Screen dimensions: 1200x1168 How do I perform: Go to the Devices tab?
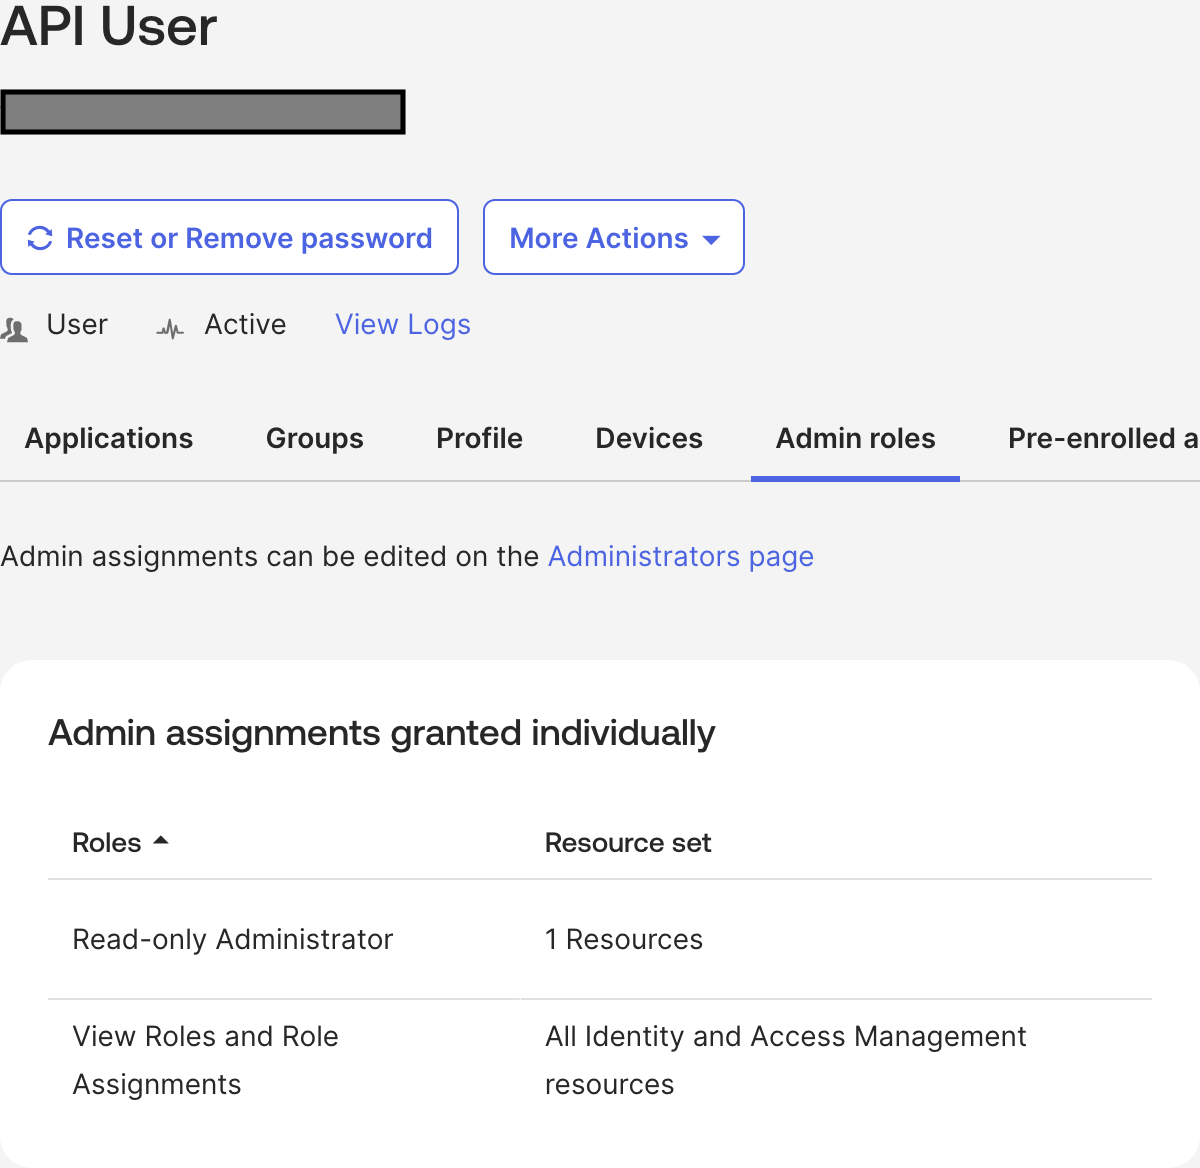[649, 438]
